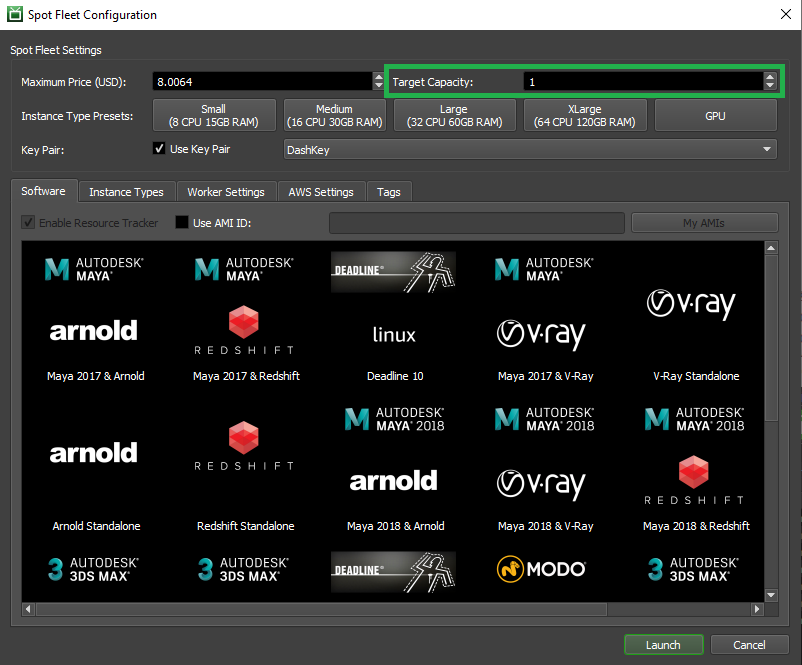This screenshot has width=802, height=665.
Task: Open the Worker Settings tab
Action: point(226,192)
